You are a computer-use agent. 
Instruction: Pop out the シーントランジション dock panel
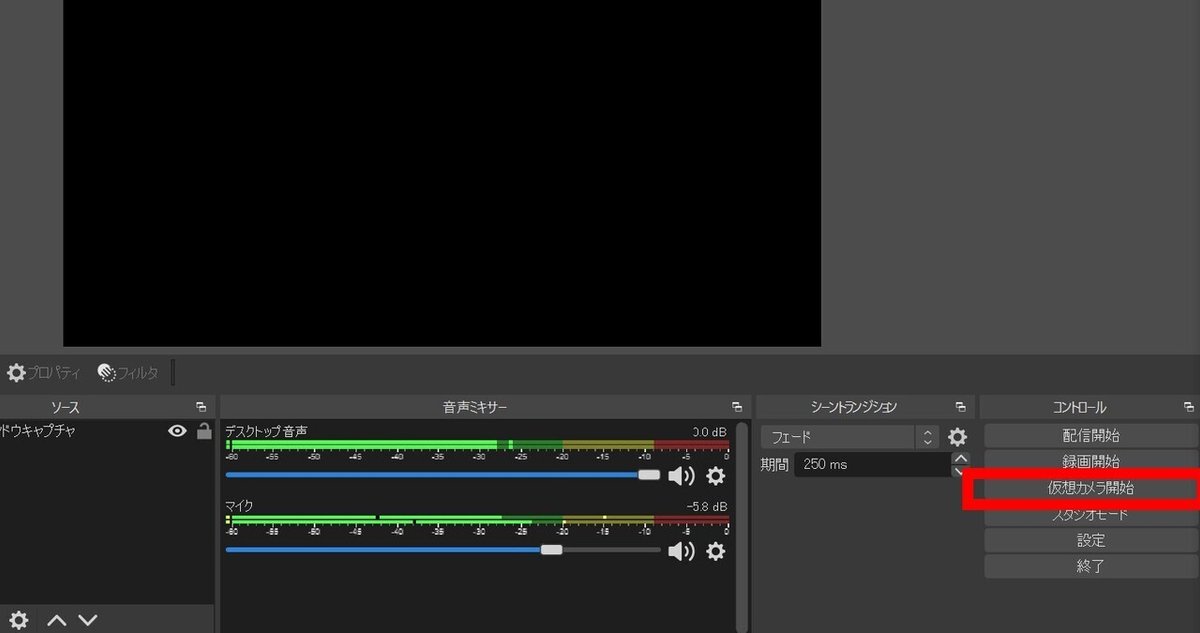[x=960, y=407]
